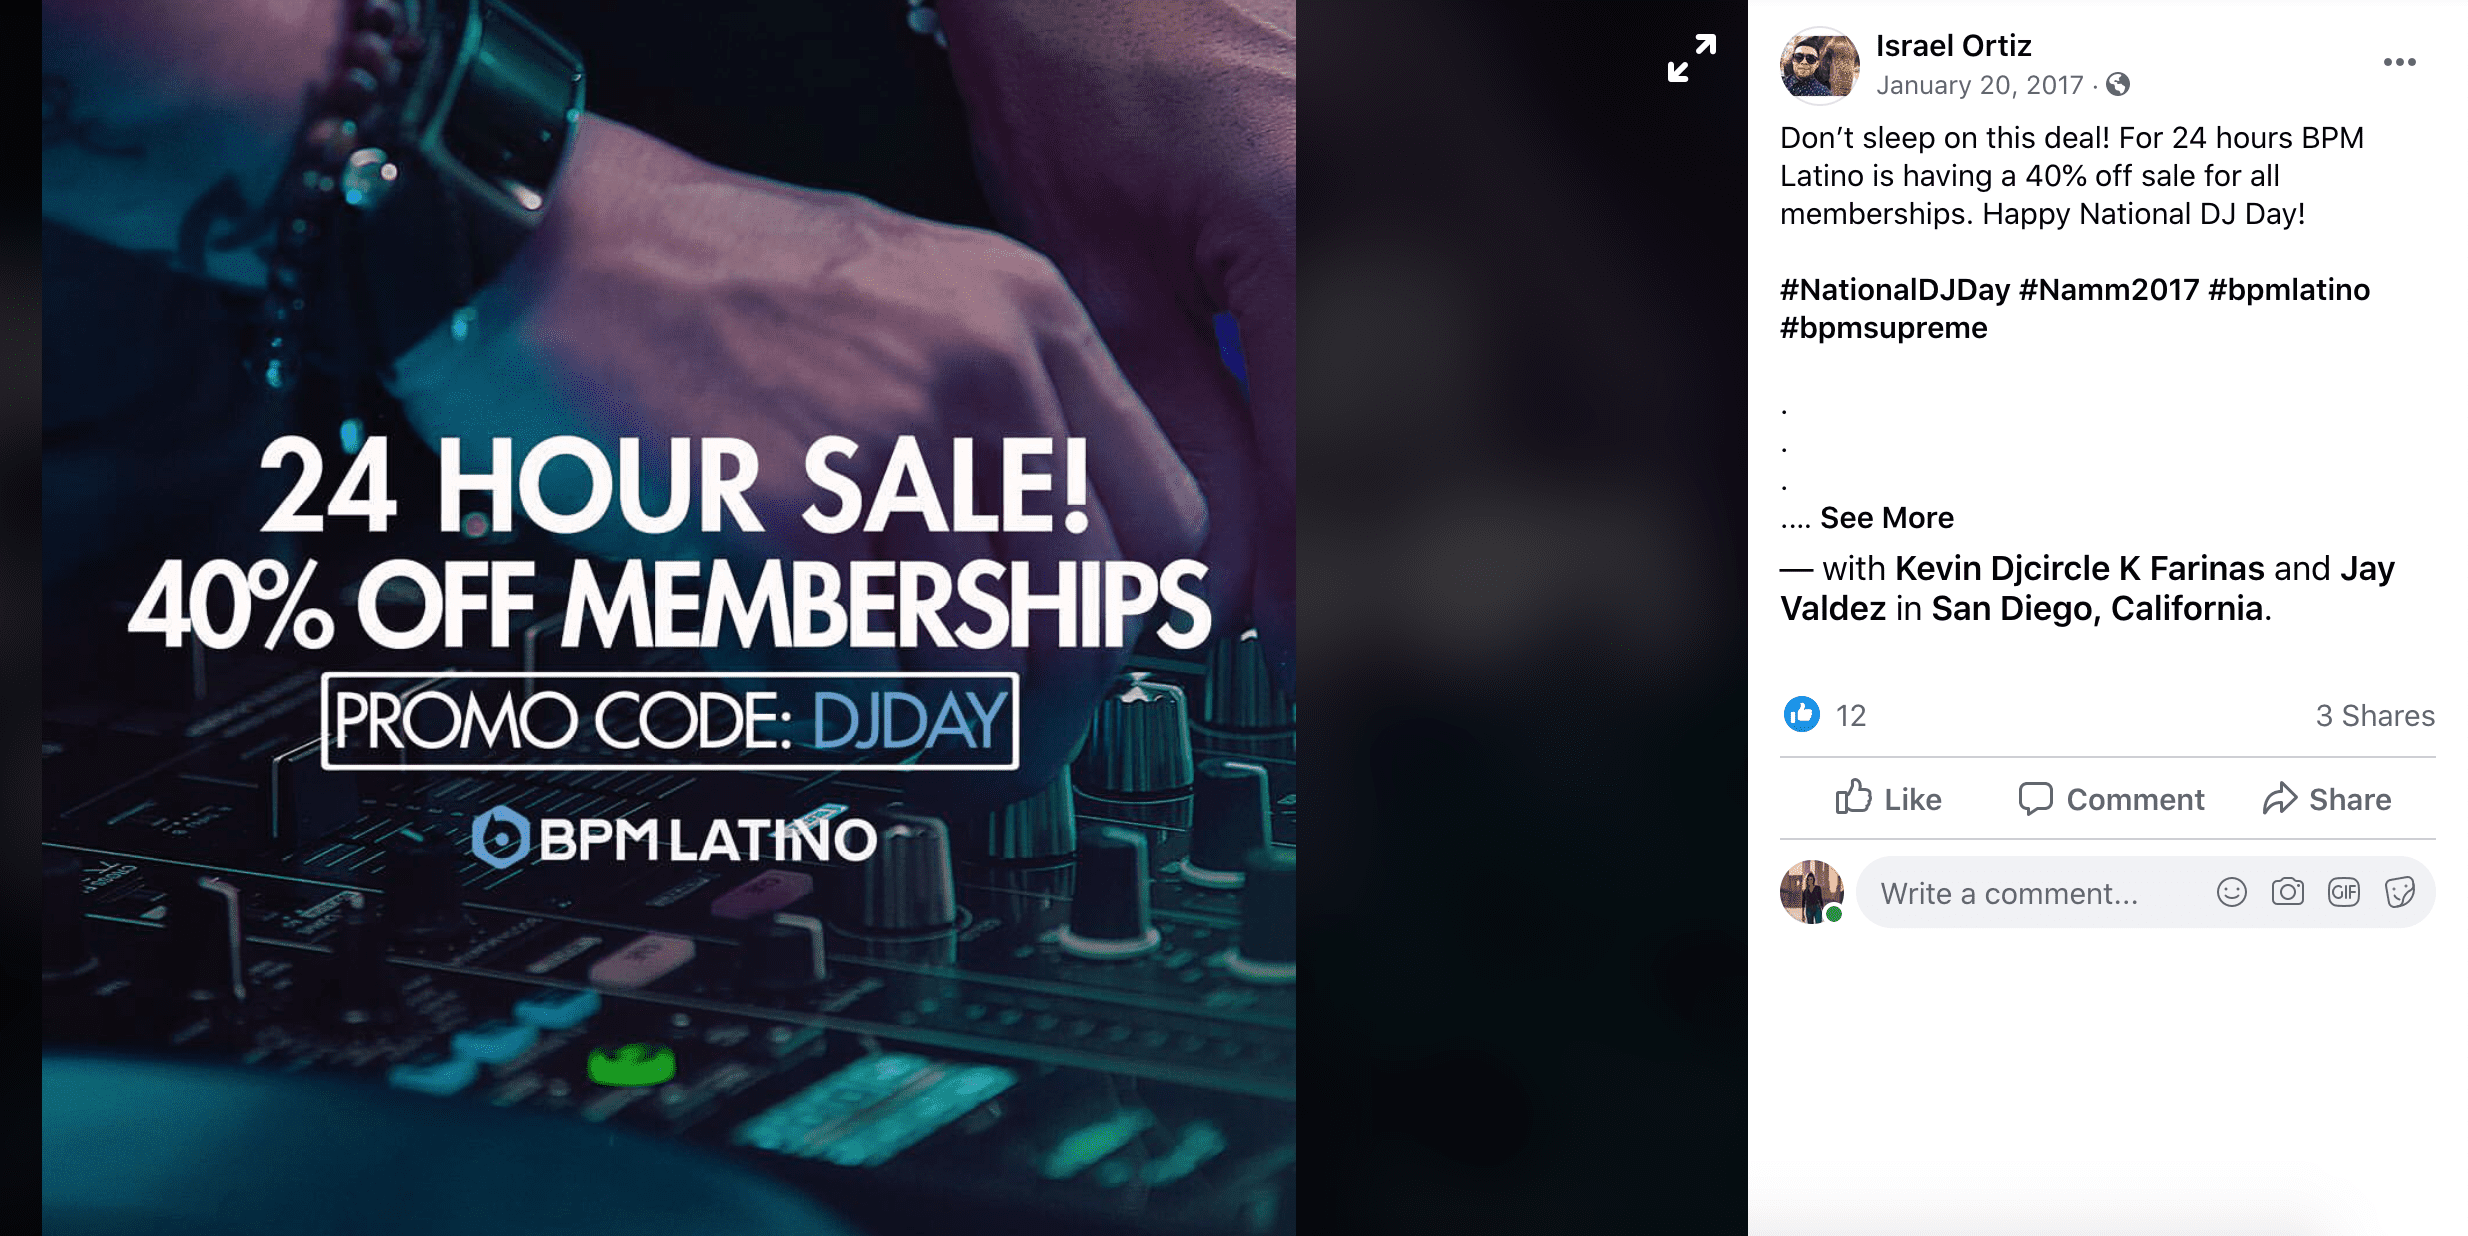Open Israel Ortiz's profile picture
2468x1236 pixels.
coord(1819,66)
